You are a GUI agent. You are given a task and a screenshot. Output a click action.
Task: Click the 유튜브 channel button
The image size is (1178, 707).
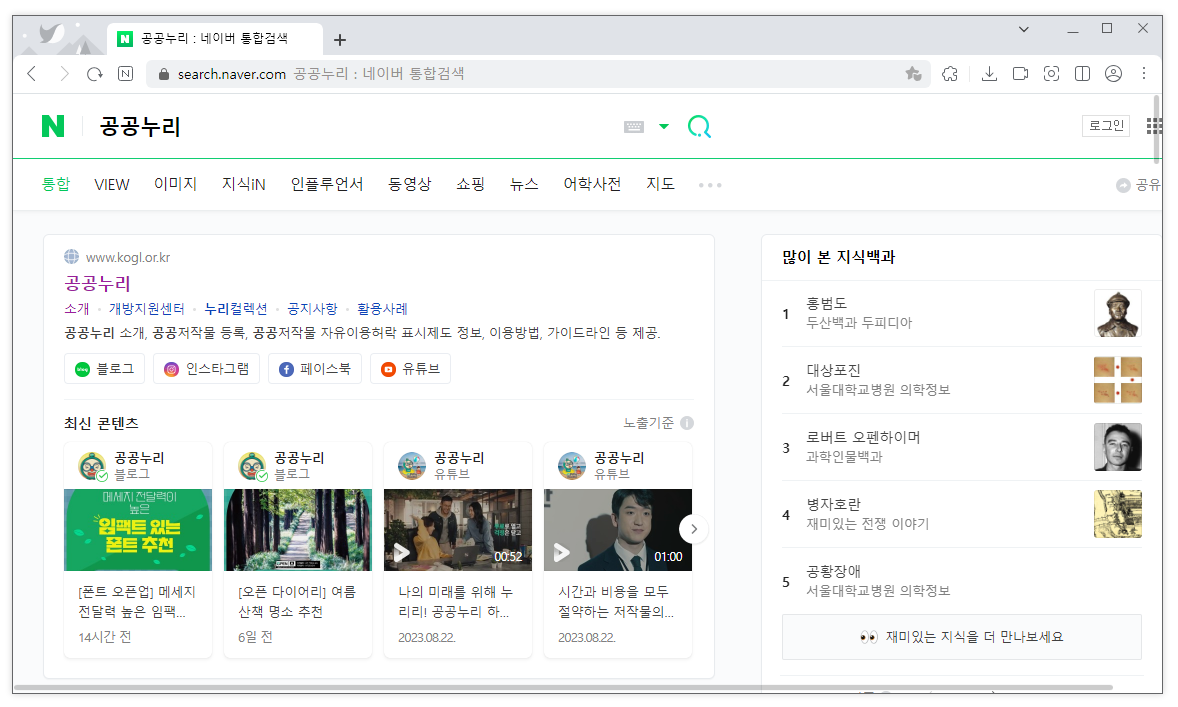[410, 369]
